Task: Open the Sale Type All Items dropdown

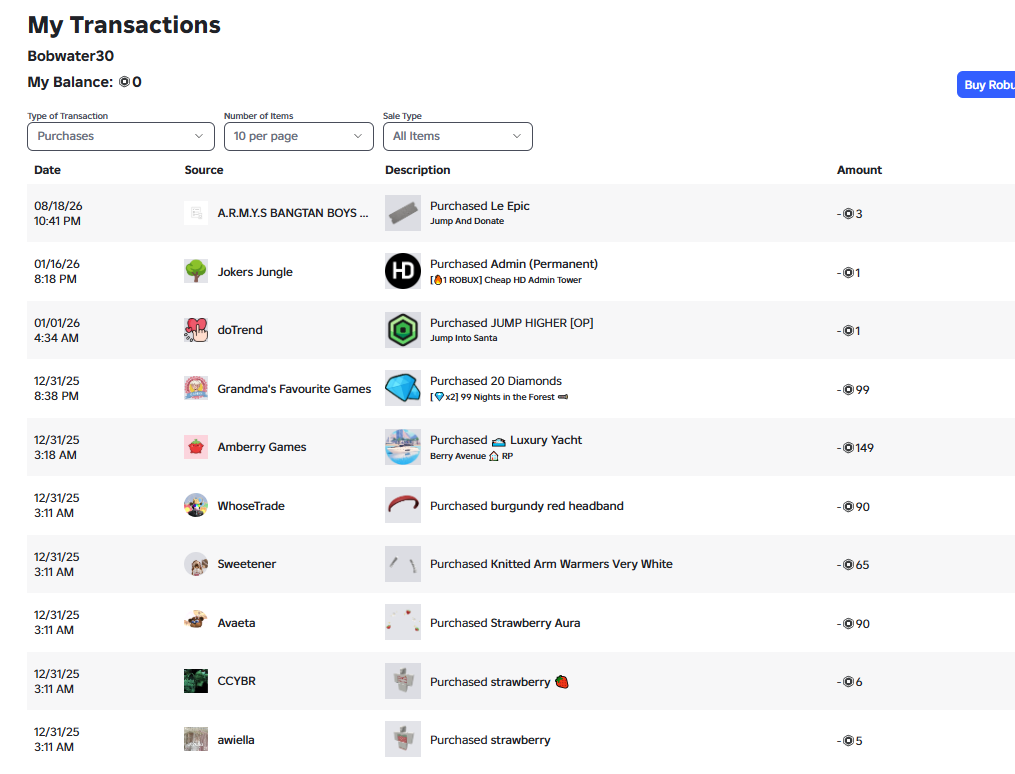Action: (x=458, y=137)
